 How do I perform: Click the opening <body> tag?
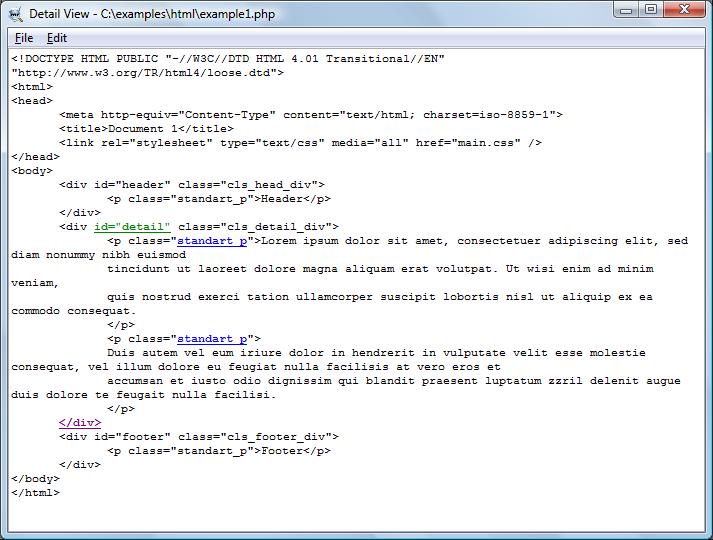(x=32, y=171)
